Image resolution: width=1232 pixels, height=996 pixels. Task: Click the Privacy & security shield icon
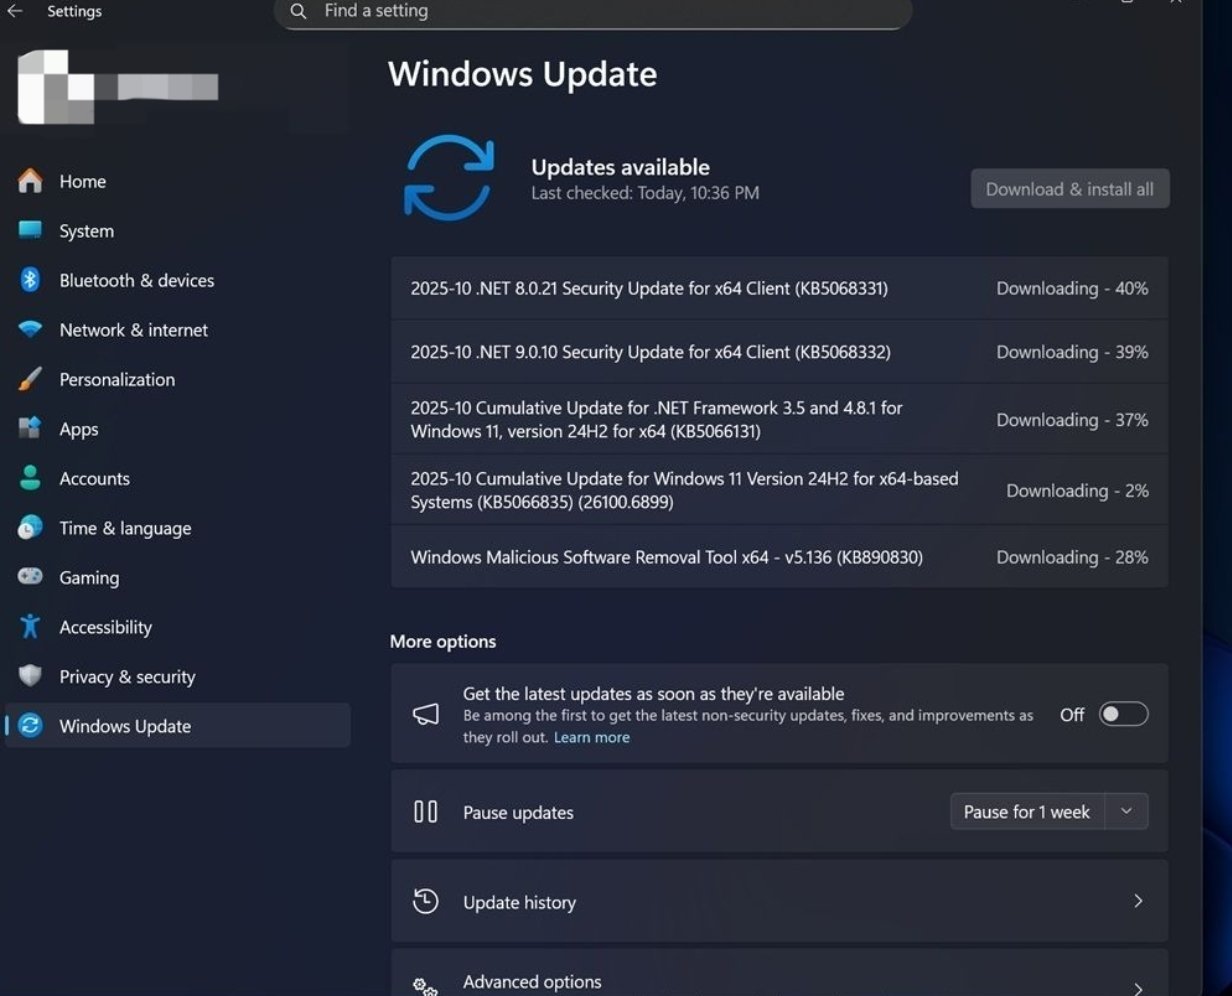(x=31, y=676)
